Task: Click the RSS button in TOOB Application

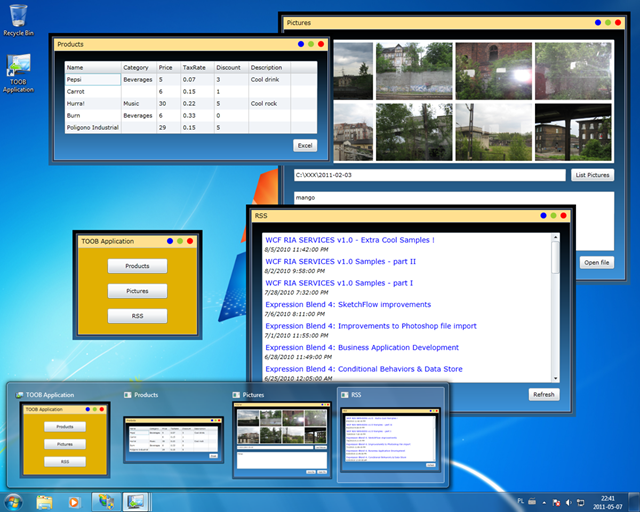Action: (137, 316)
